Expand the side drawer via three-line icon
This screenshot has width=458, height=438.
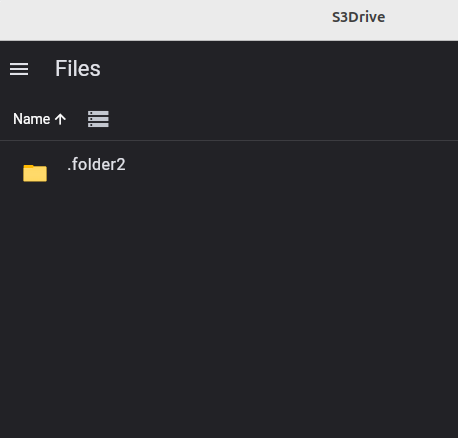pos(19,69)
